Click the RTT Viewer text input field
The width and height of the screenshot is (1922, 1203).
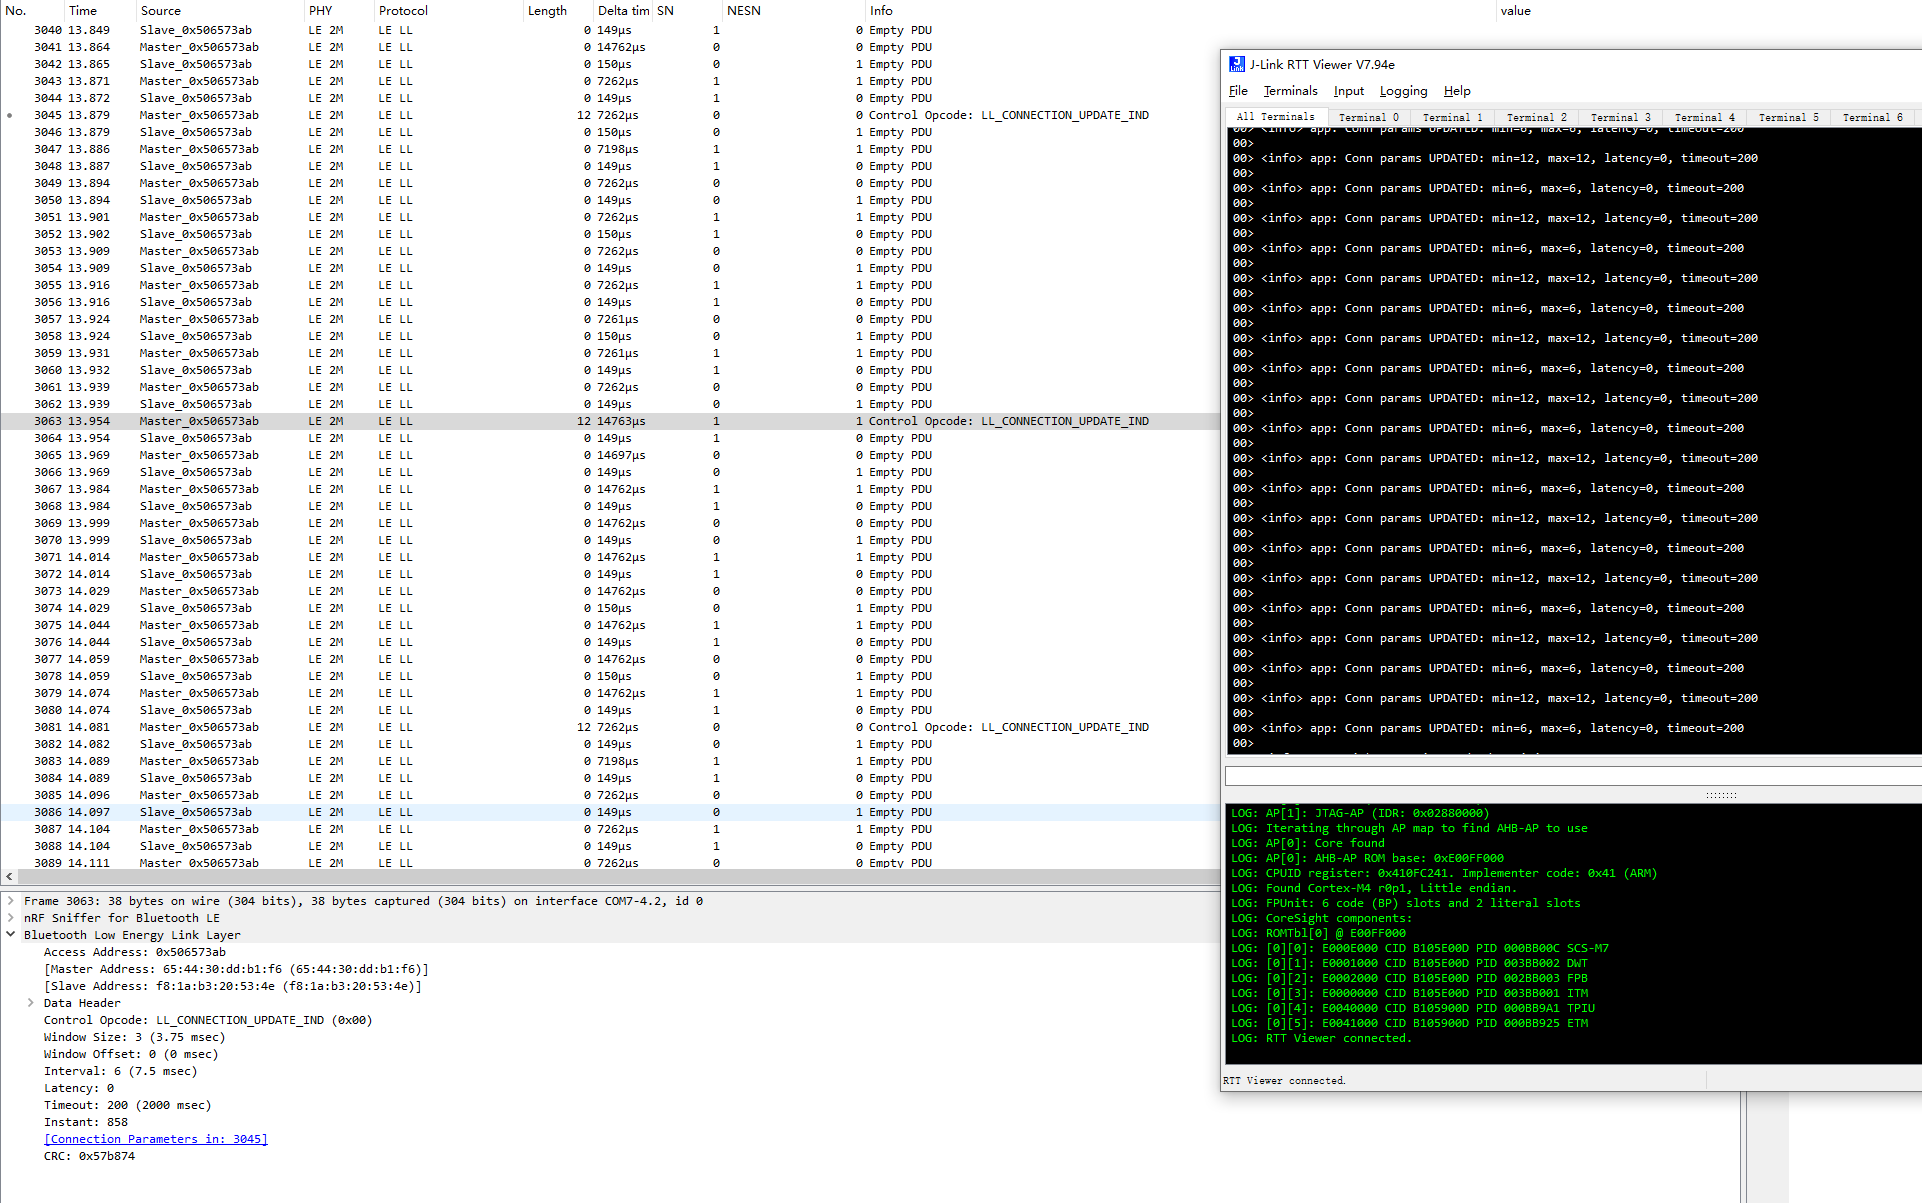coord(1570,776)
